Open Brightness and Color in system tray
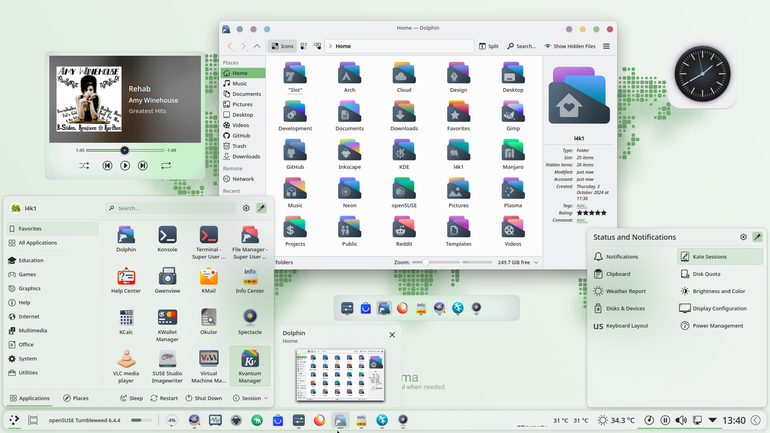 (x=719, y=291)
